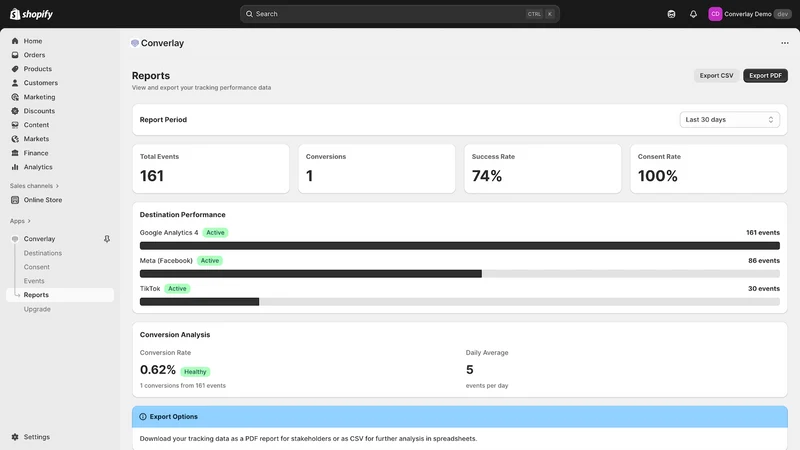Screen dimensions: 800x450
Task: Click the CD account avatar
Action: pos(715,14)
